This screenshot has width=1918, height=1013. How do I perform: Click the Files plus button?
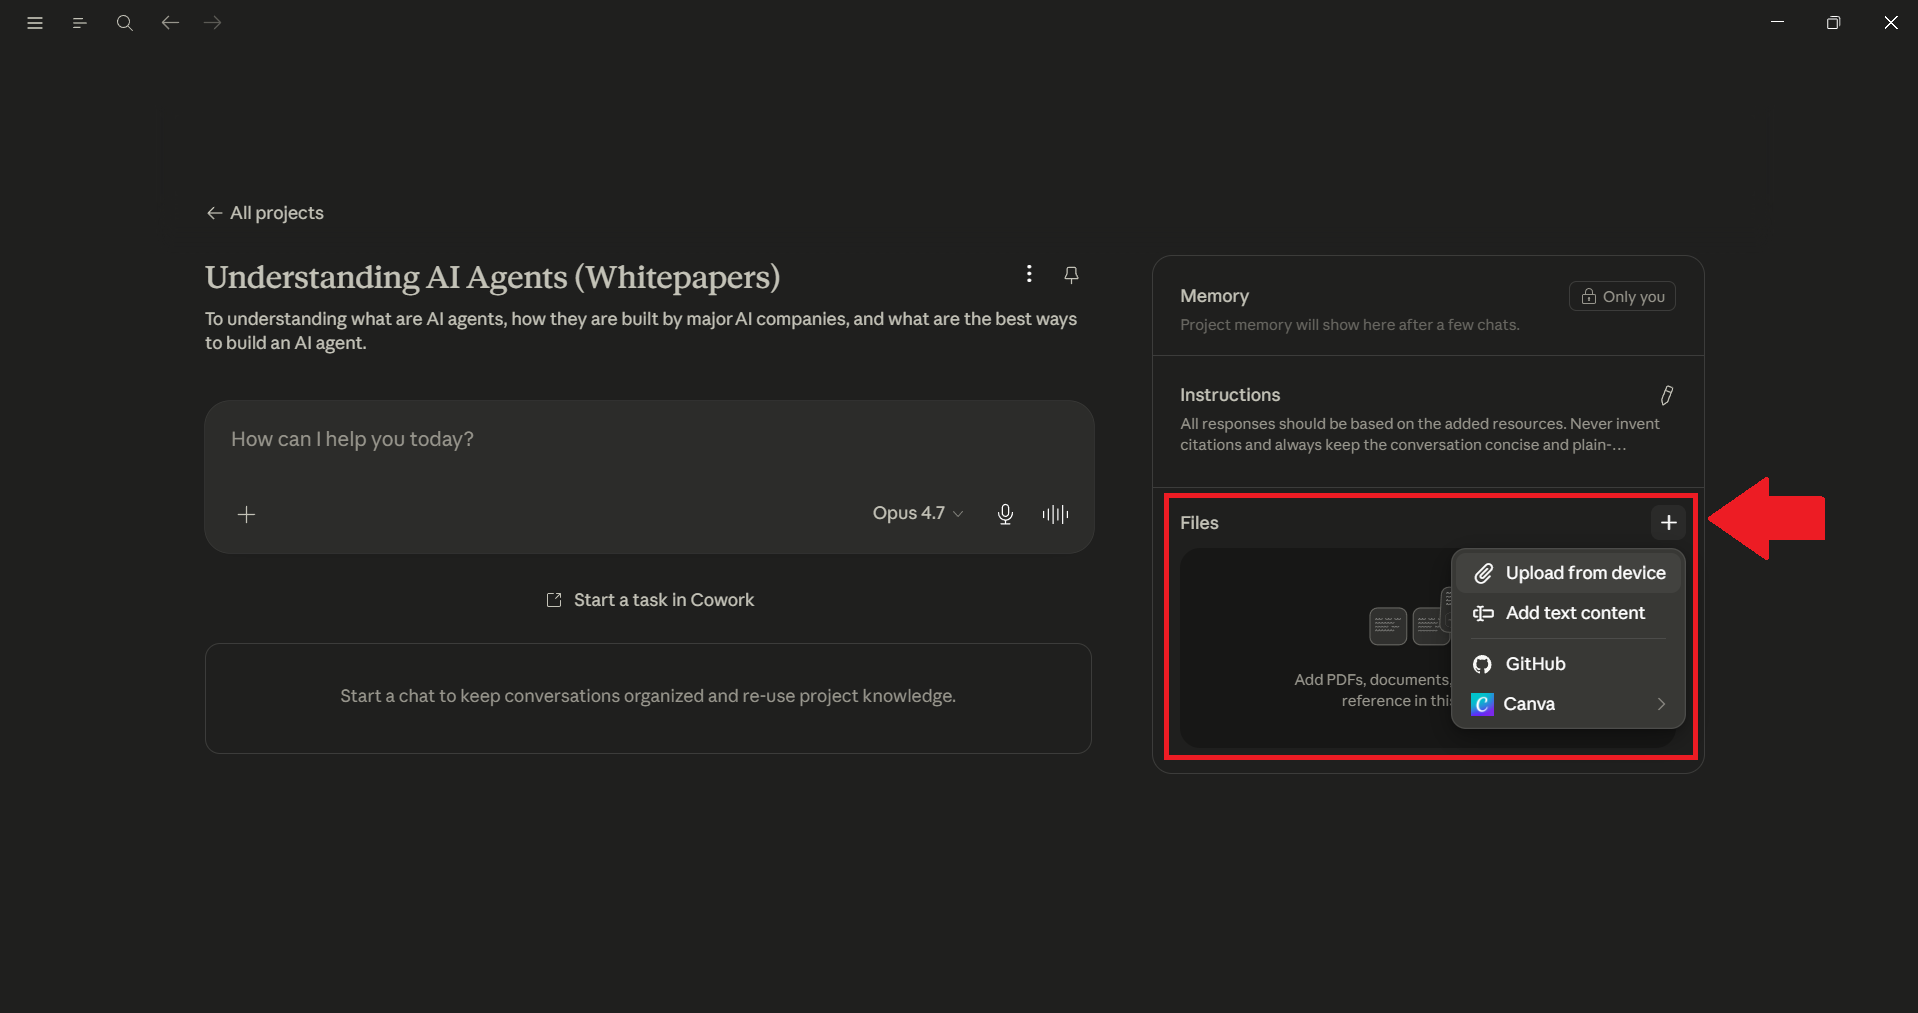(x=1668, y=522)
